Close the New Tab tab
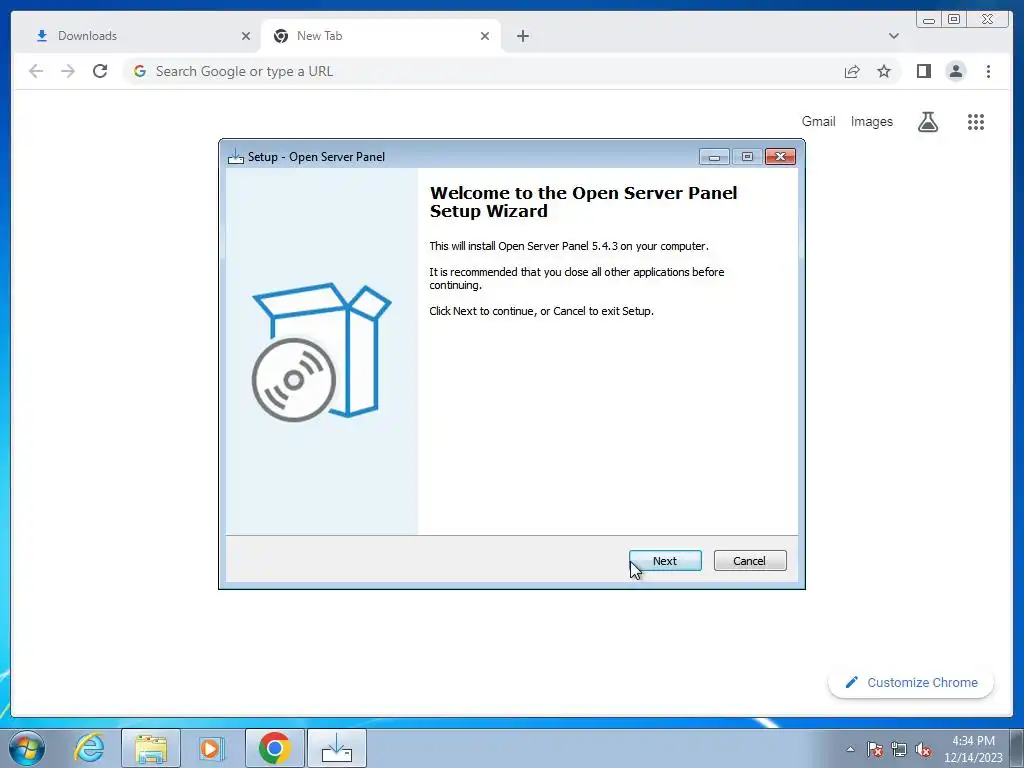1024x768 pixels. (x=485, y=36)
